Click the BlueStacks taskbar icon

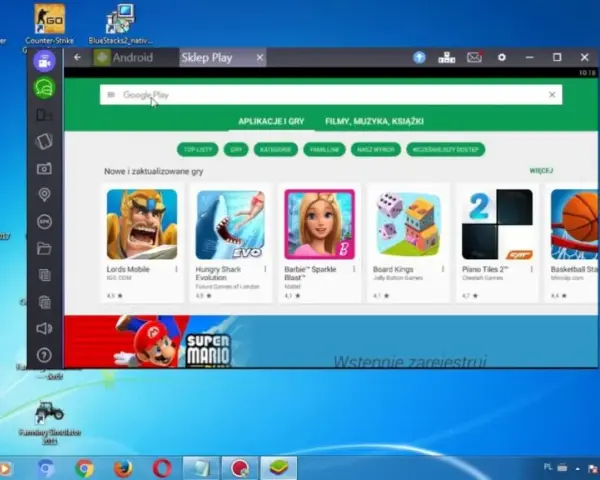pos(279,468)
